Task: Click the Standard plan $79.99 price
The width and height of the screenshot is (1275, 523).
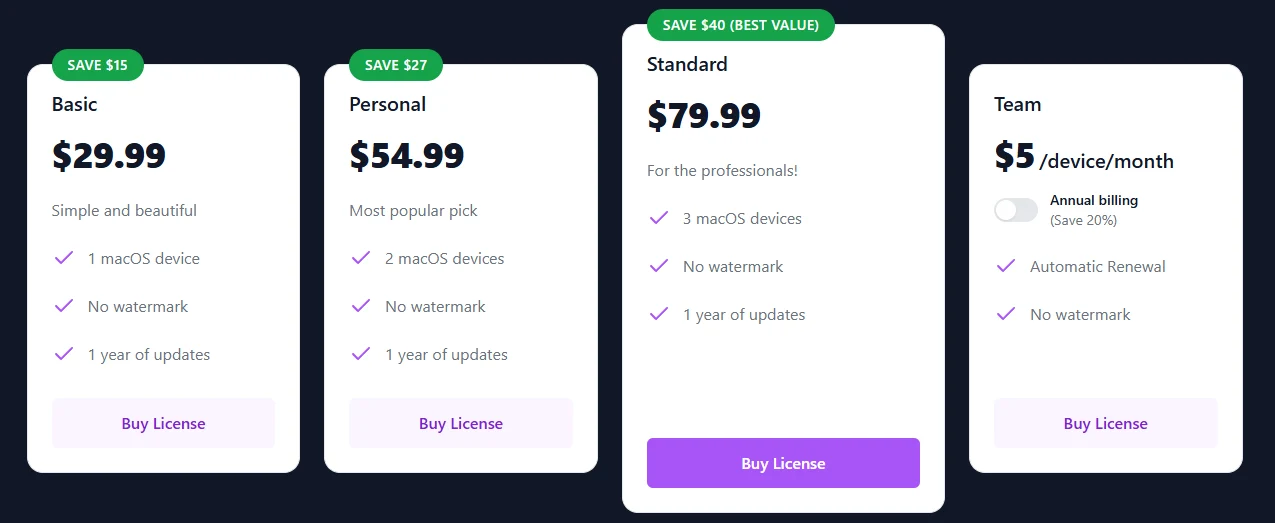Action: [704, 116]
